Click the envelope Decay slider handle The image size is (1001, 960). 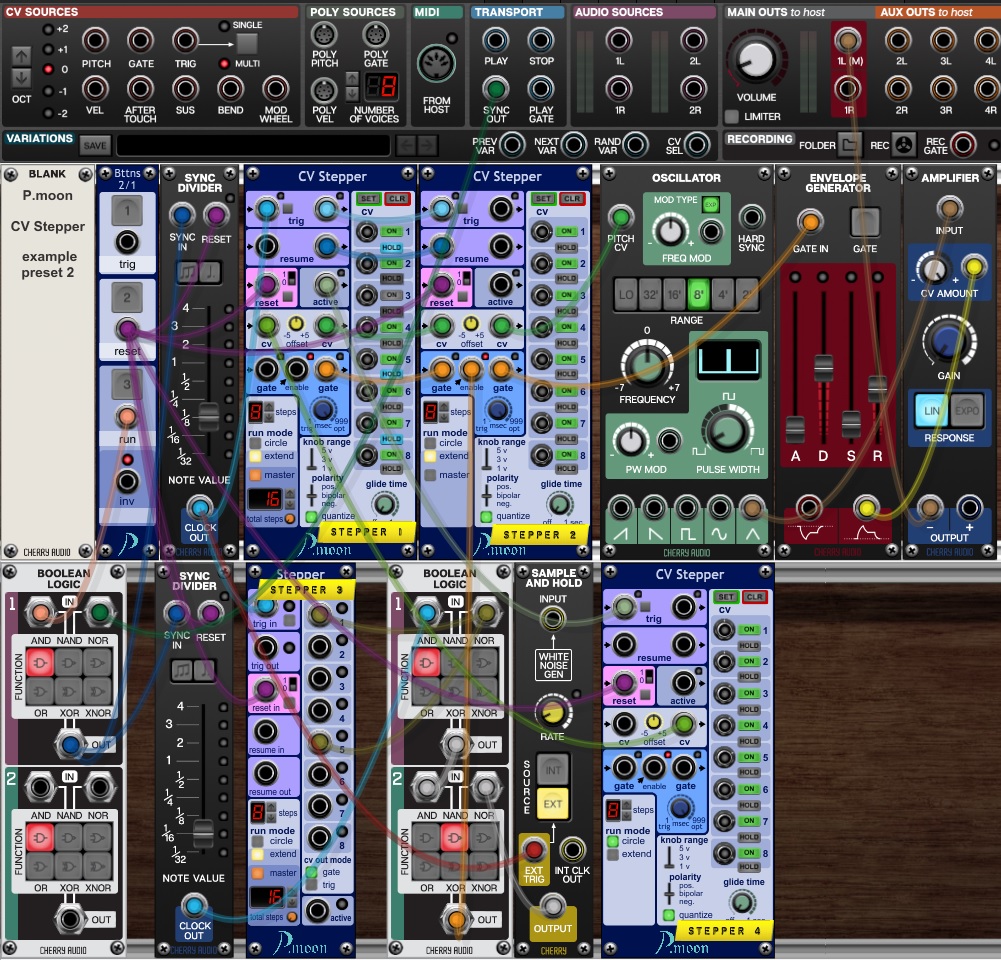[823, 368]
